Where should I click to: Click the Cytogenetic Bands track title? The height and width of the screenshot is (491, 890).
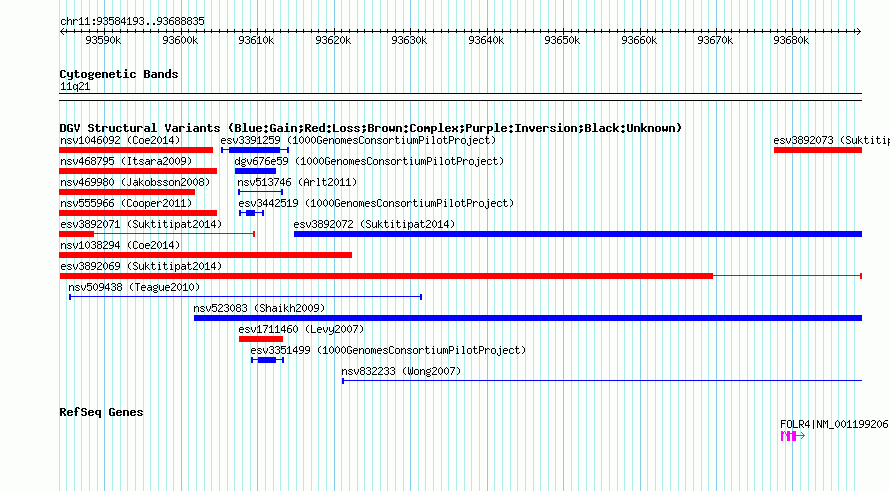tap(119, 74)
